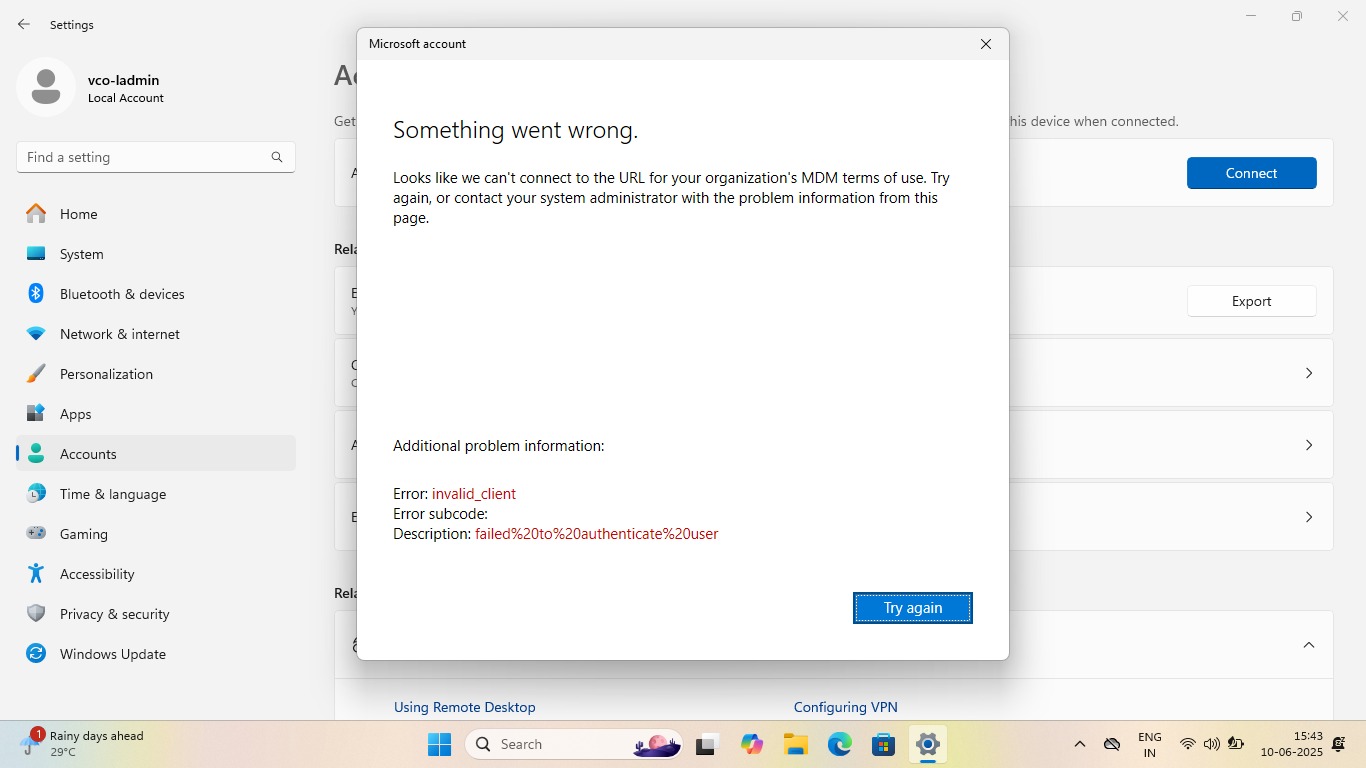
Task: Click the Find a setting search box
Action: pyautogui.click(x=156, y=157)
